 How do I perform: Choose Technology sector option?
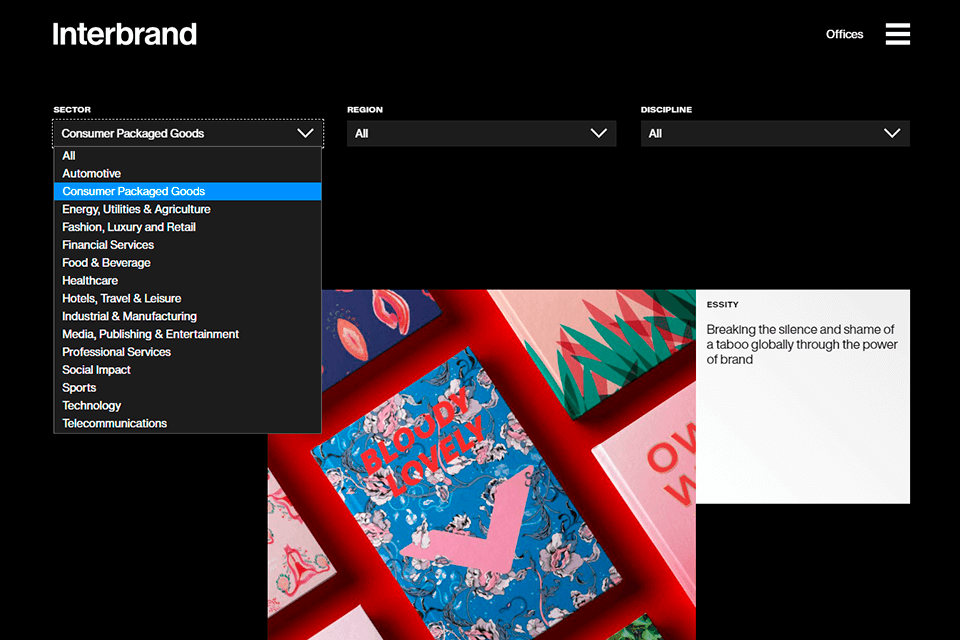[x=187, y=405]
